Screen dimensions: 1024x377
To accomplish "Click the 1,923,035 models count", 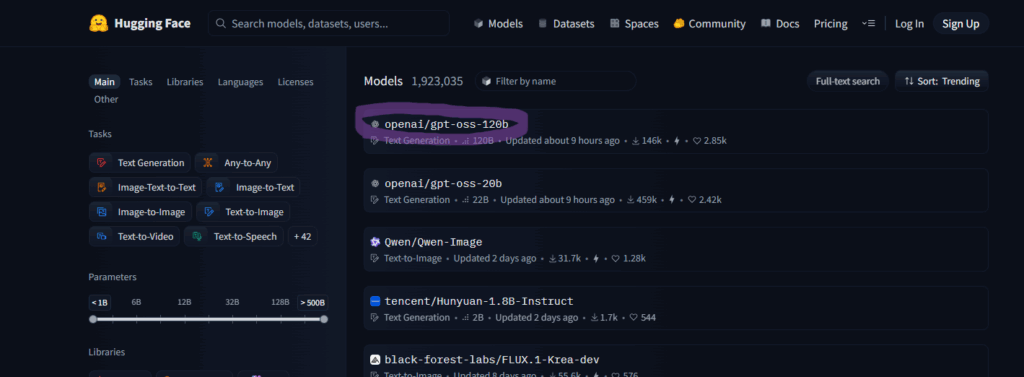I will 437,81.
